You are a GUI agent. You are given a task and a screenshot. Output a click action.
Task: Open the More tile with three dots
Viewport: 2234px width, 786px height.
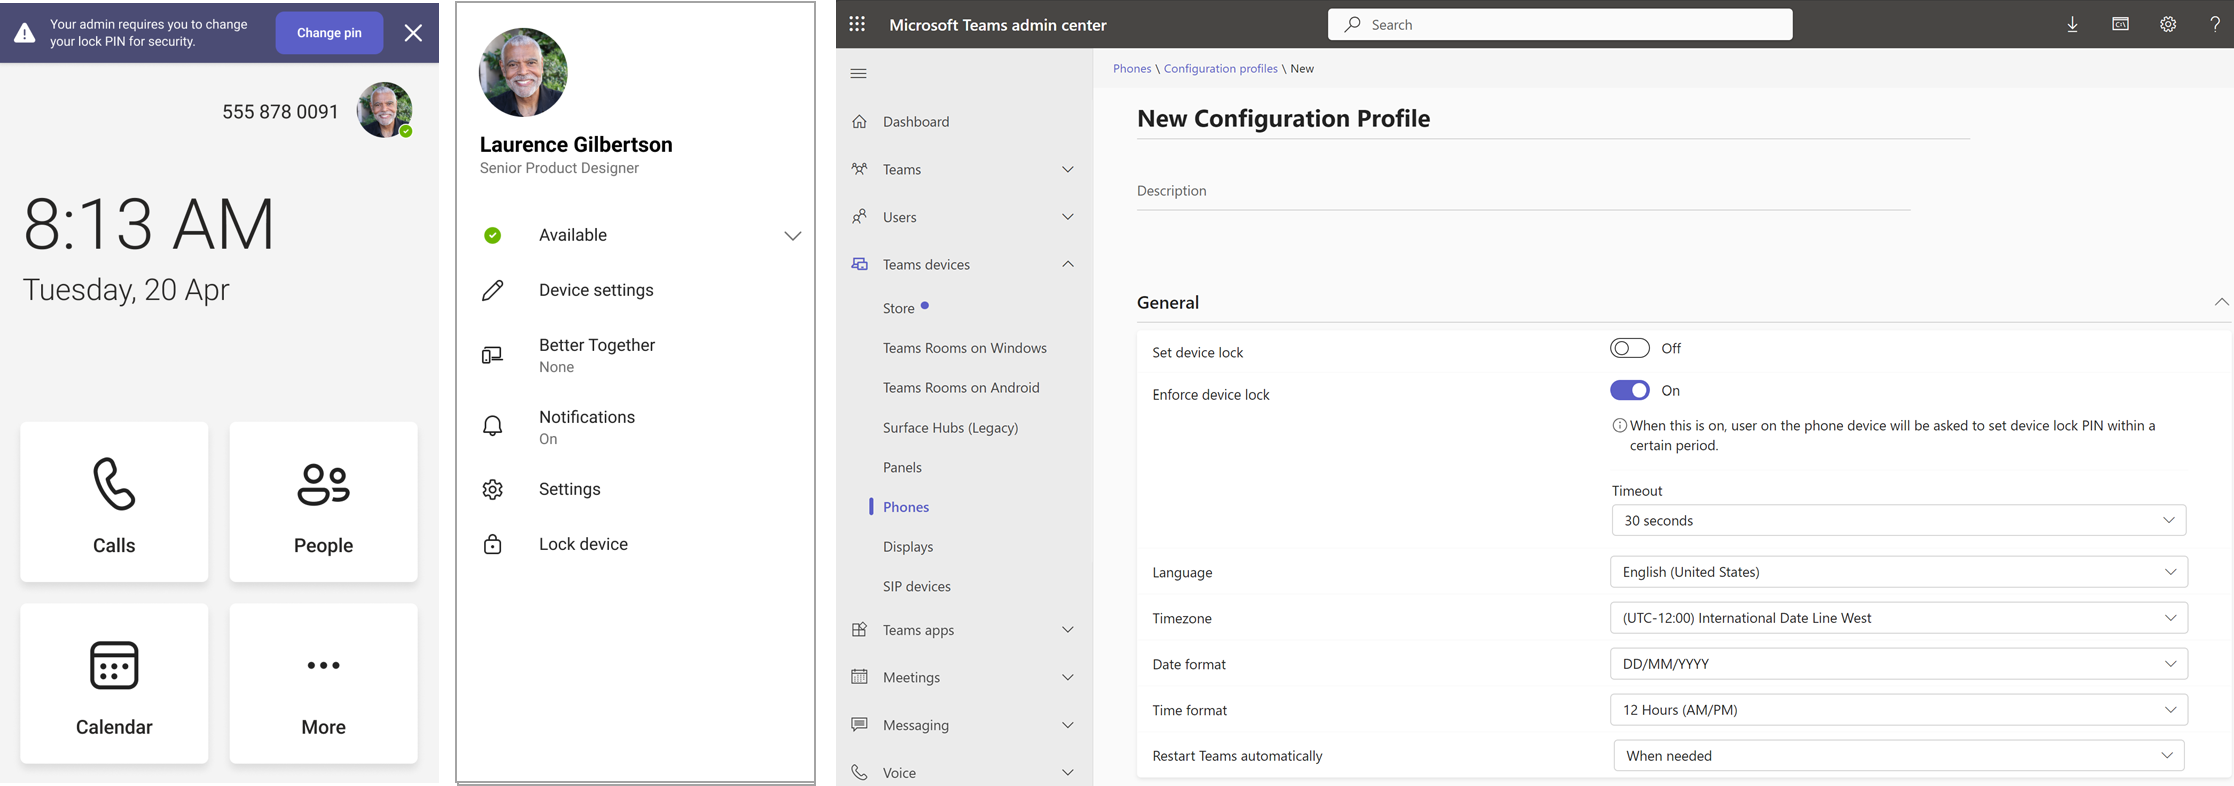pos(323,684)
